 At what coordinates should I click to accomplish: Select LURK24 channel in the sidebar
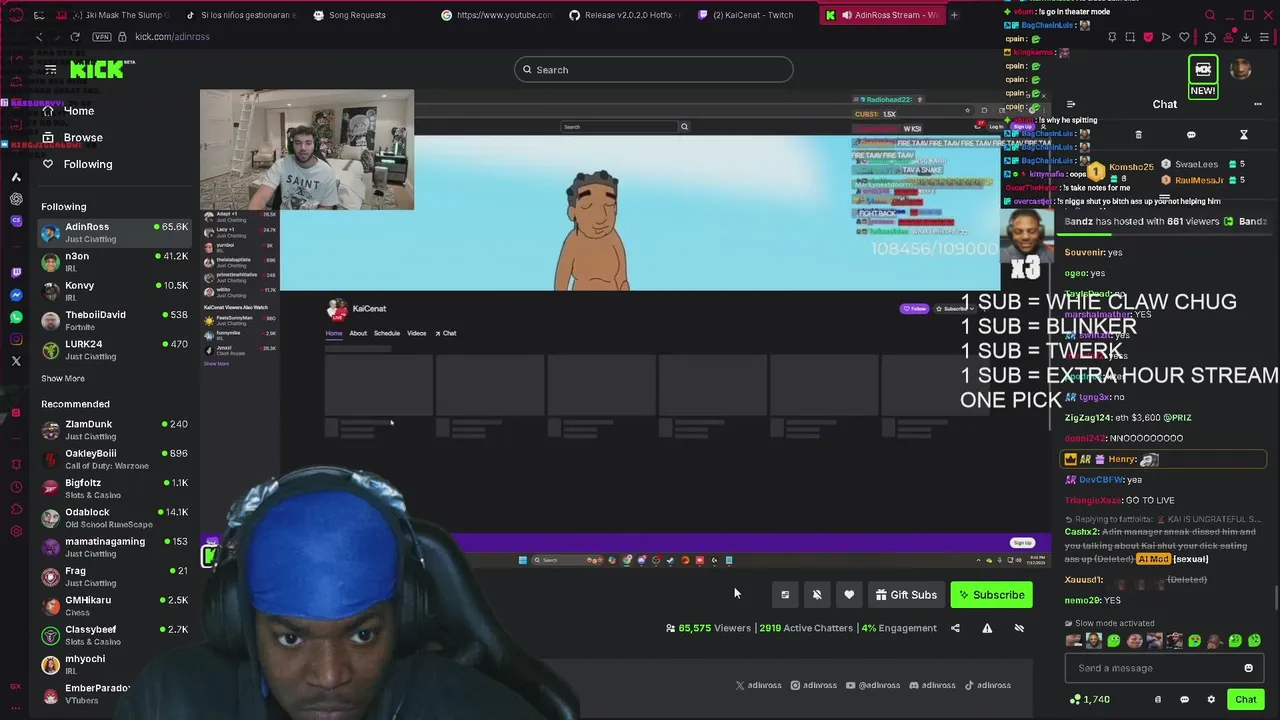point(114,349)
